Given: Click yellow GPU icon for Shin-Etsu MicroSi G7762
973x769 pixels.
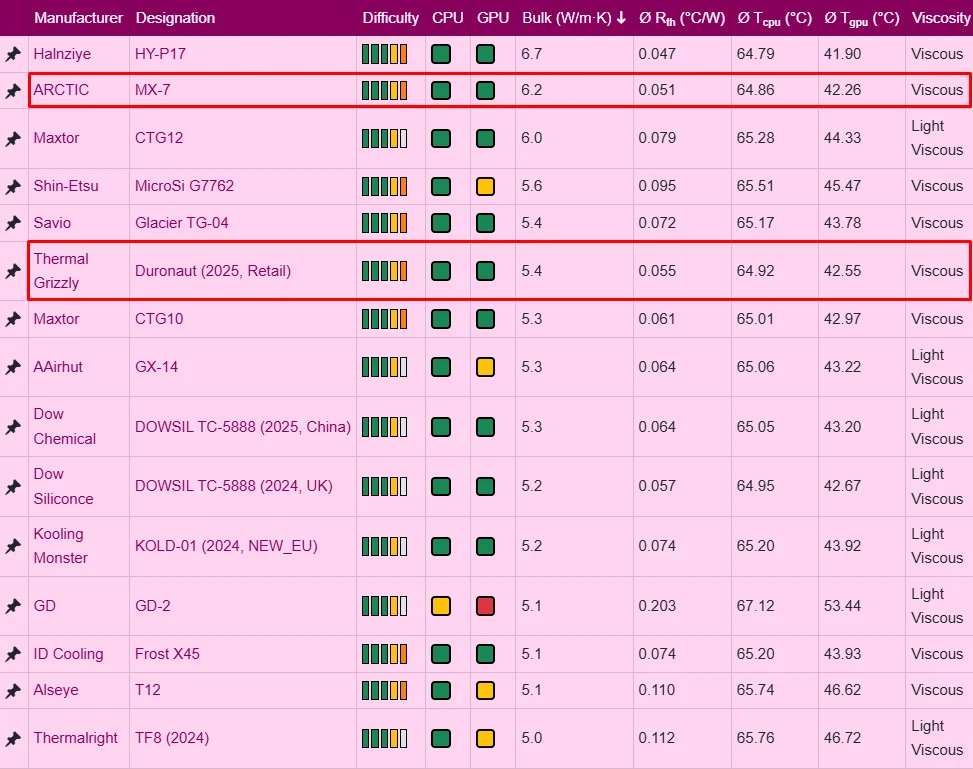Looking at the screenshot, I should click(485, 186).
